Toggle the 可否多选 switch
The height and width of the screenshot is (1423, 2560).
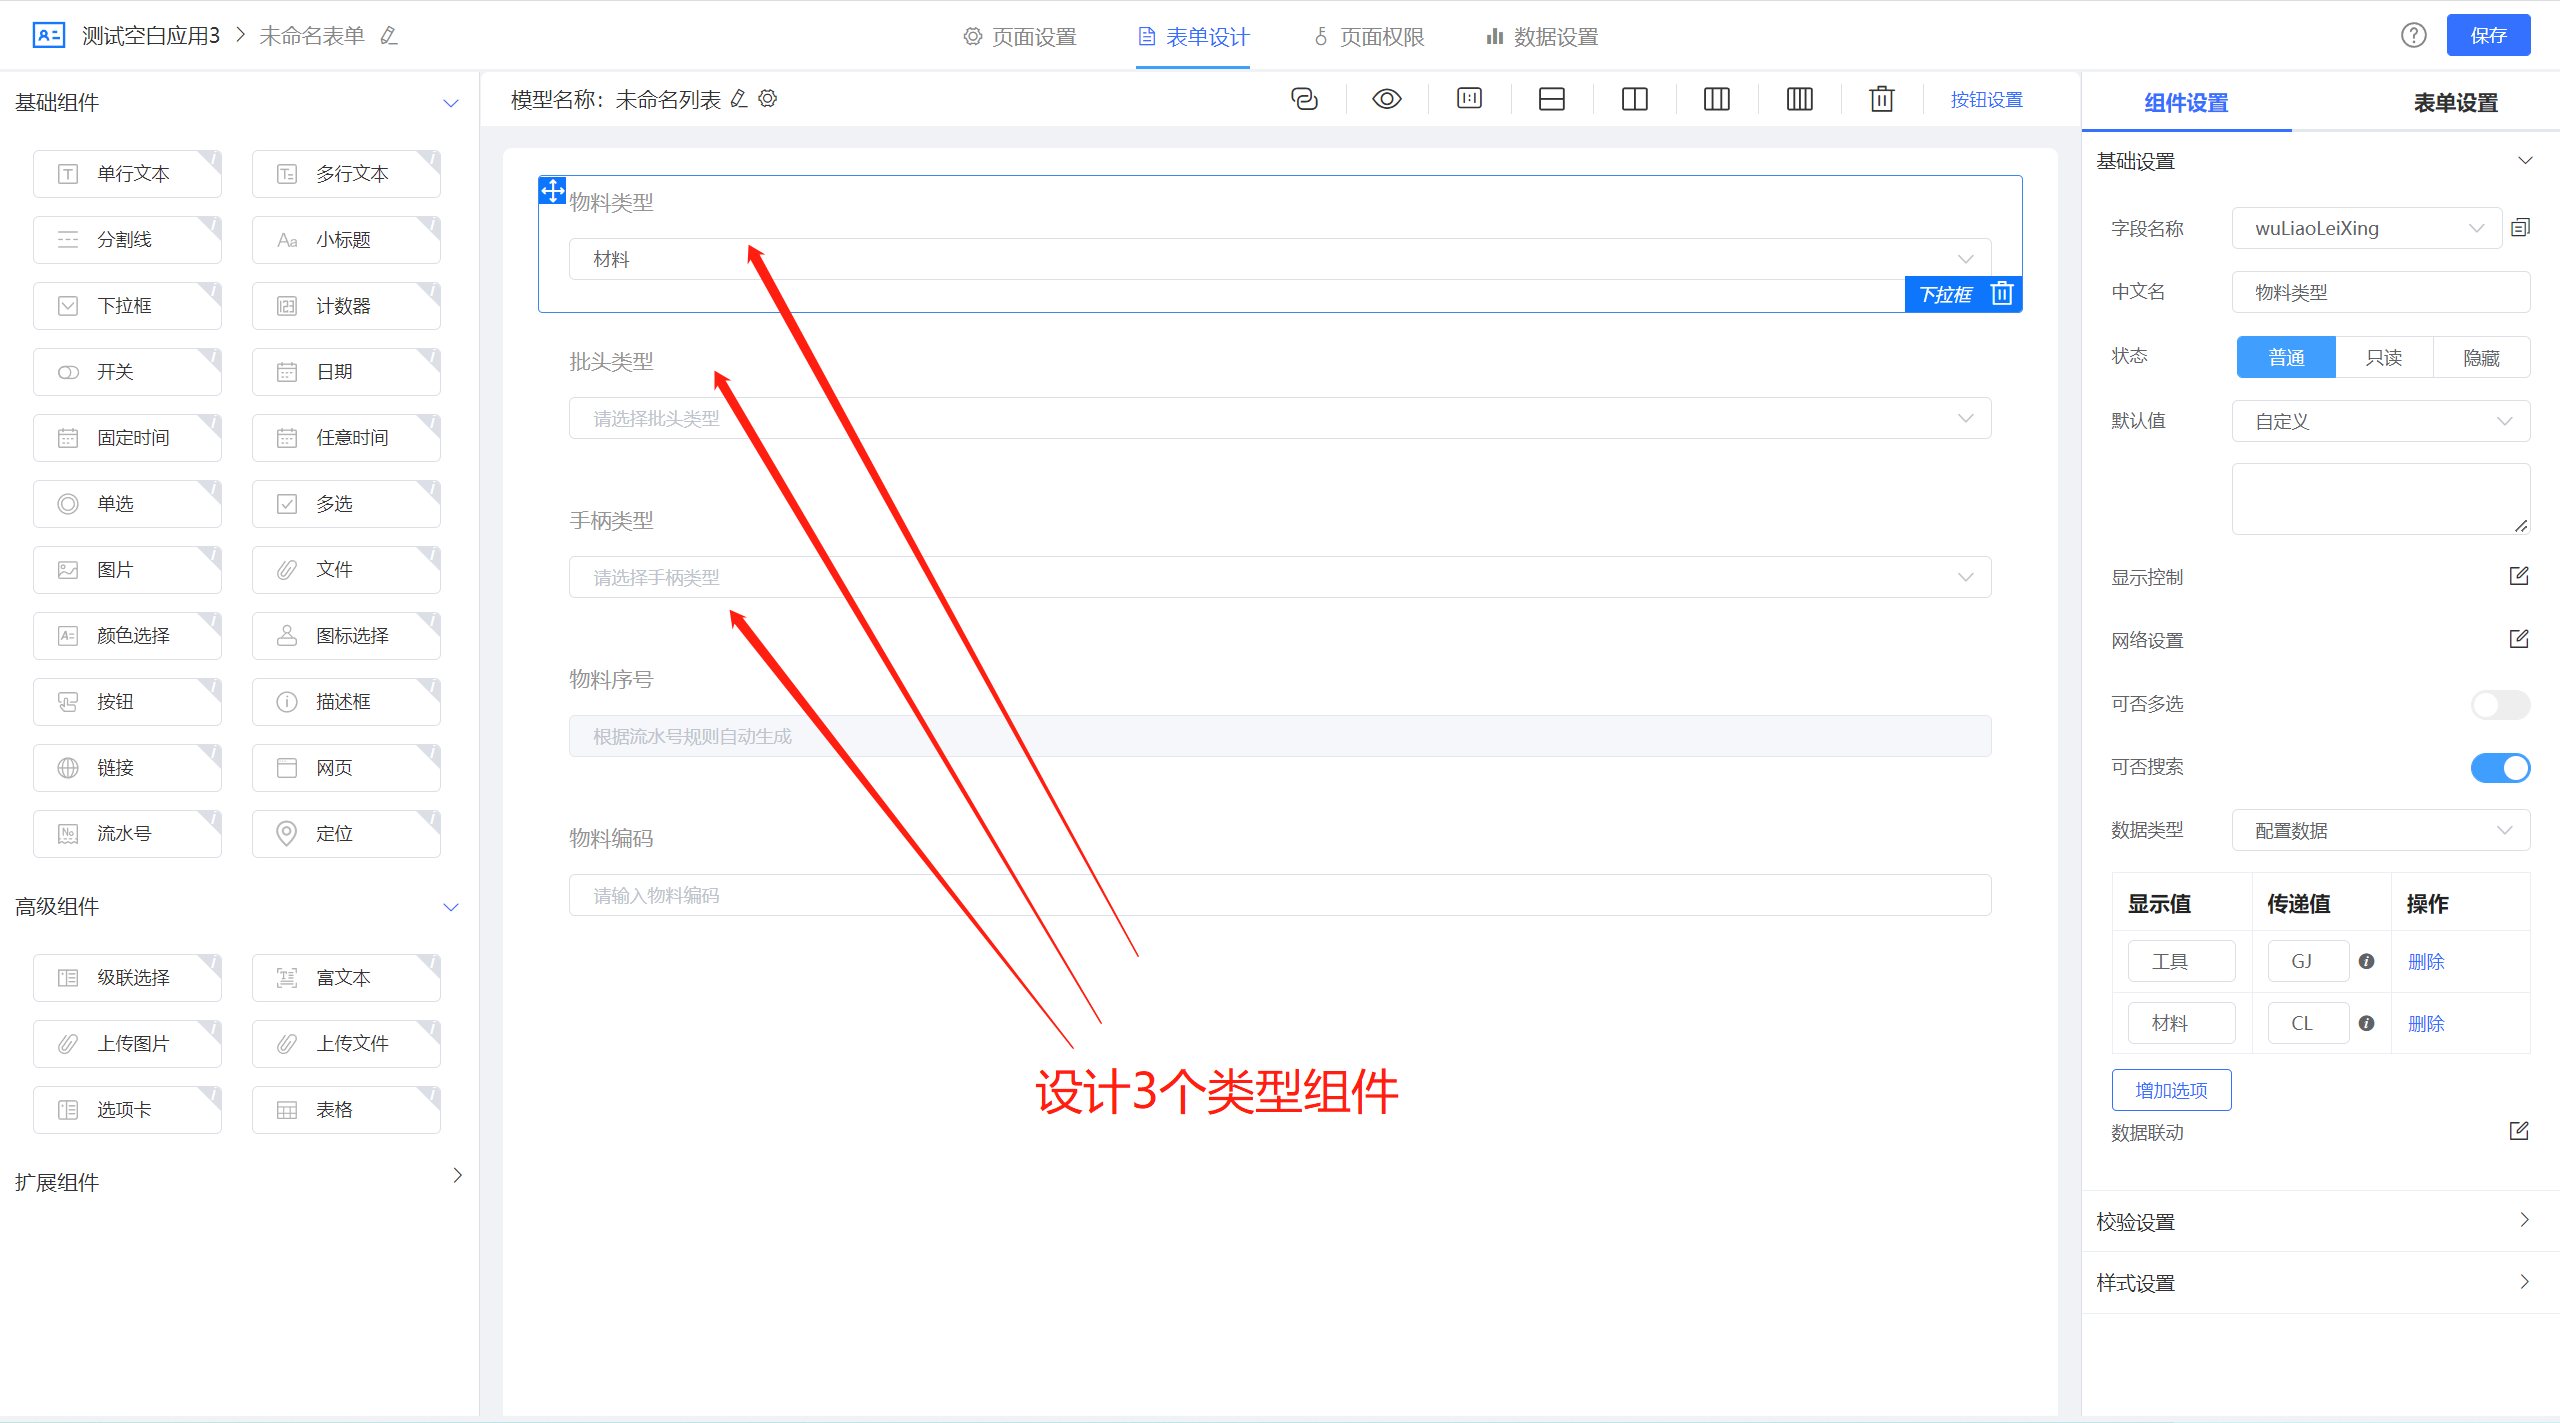[2500, 704]
